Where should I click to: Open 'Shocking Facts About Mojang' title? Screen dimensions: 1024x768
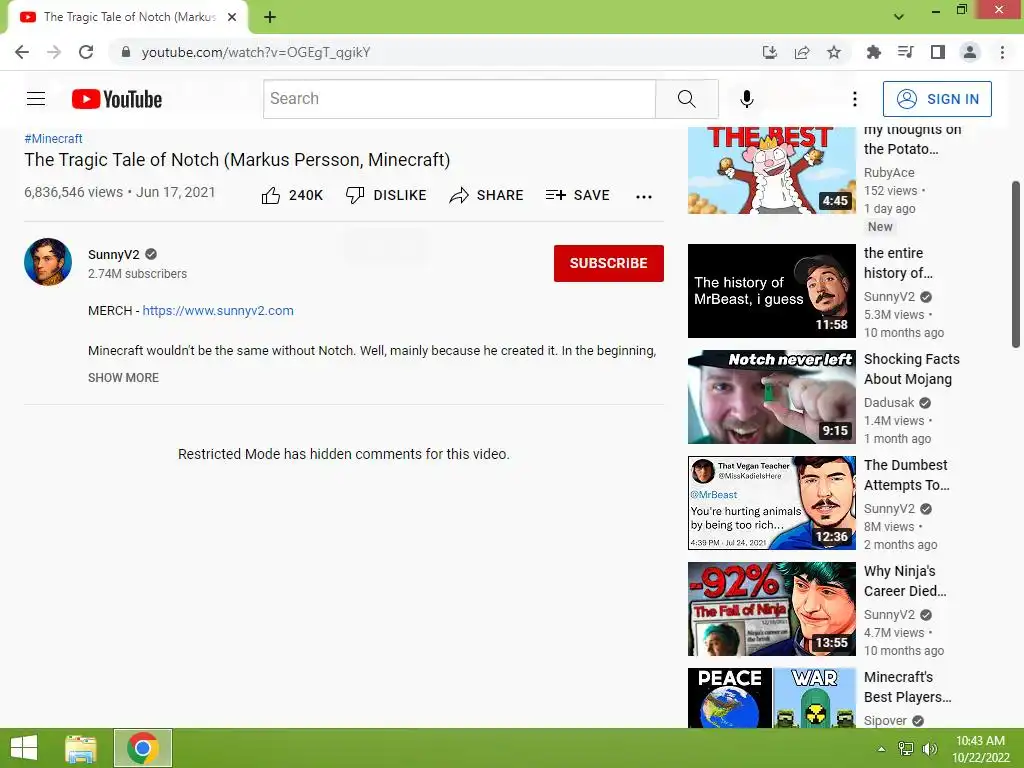[912, 369]
